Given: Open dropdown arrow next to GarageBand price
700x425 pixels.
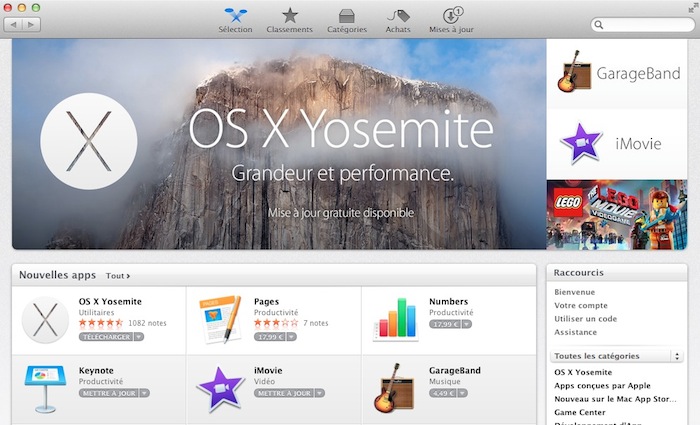Looking at the screenshot, I should pyautogui.click(x=463, y=393).
